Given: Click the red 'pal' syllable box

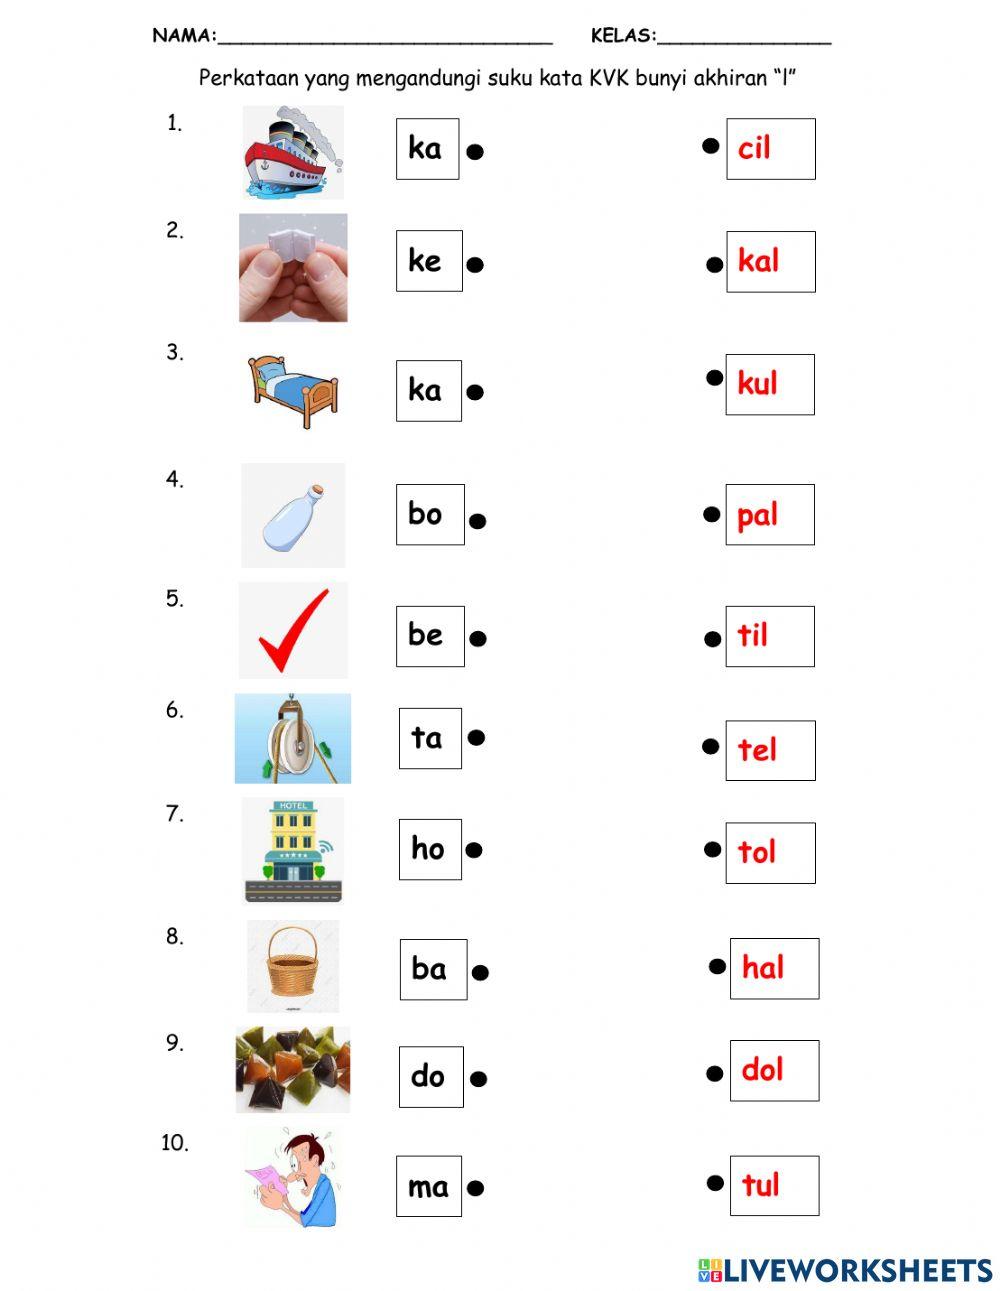Looking at the screenshot, I should click(x=769, y=515).
